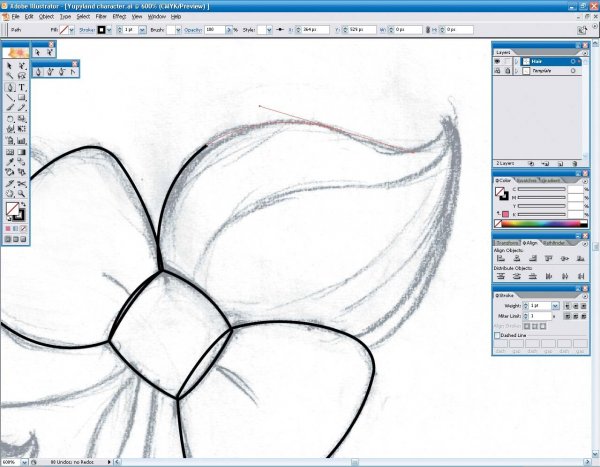
Task: Open the Effect menu
Action: (x=119, y=17)
